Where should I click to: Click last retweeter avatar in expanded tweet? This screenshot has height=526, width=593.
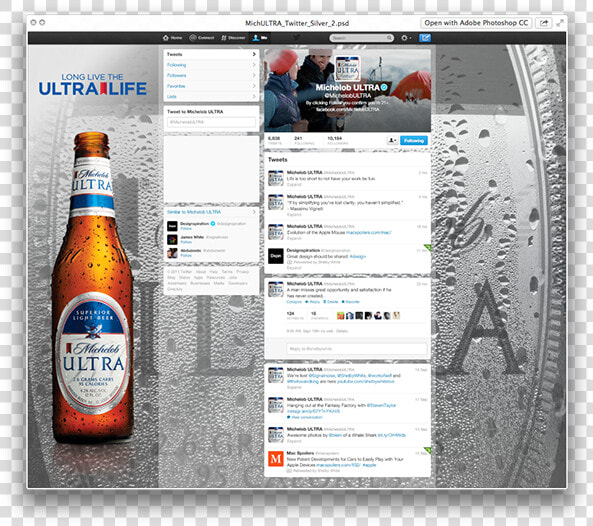396,315
